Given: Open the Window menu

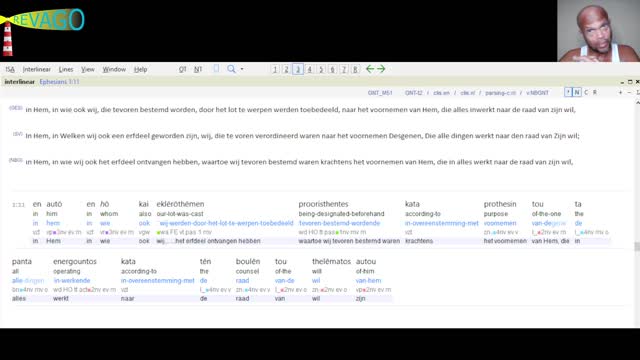Looking at the screenshot, I should (x=114, y=69).
